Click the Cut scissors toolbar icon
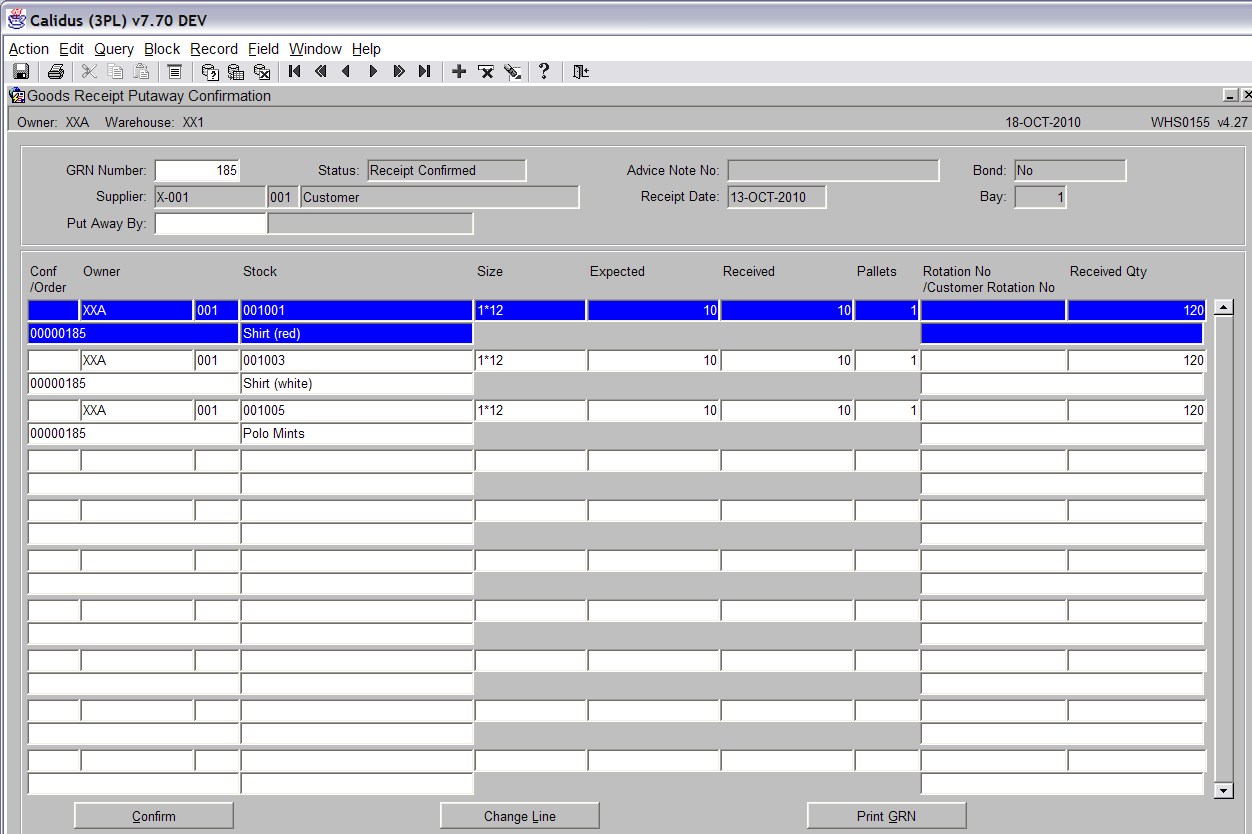Screen dimensions: 1252x834 pos(89,71)
